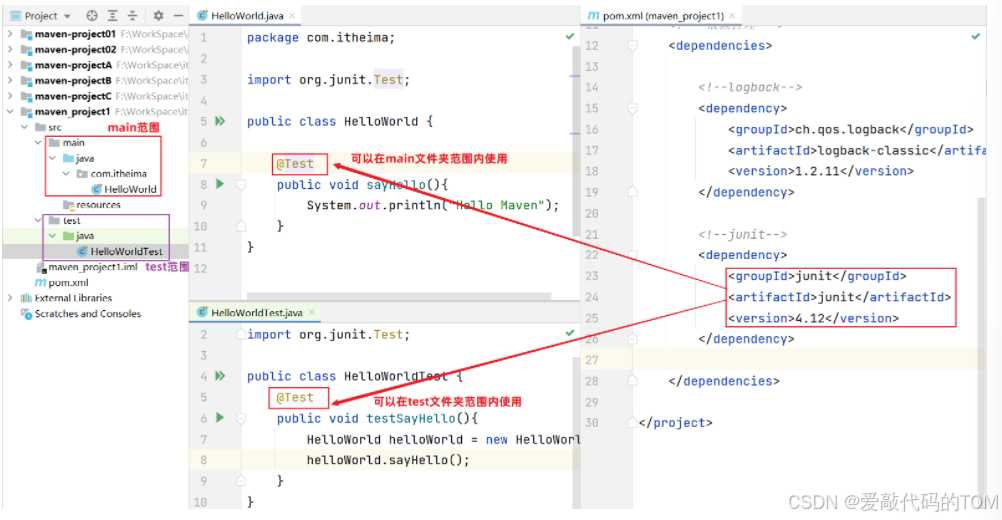
Task: Collapse the maven_project1 module
Action: coord(10,111)
